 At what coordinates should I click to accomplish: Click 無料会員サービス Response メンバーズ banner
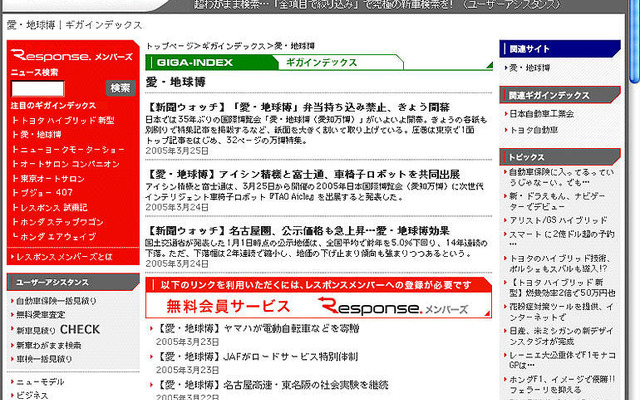(318, 306)
